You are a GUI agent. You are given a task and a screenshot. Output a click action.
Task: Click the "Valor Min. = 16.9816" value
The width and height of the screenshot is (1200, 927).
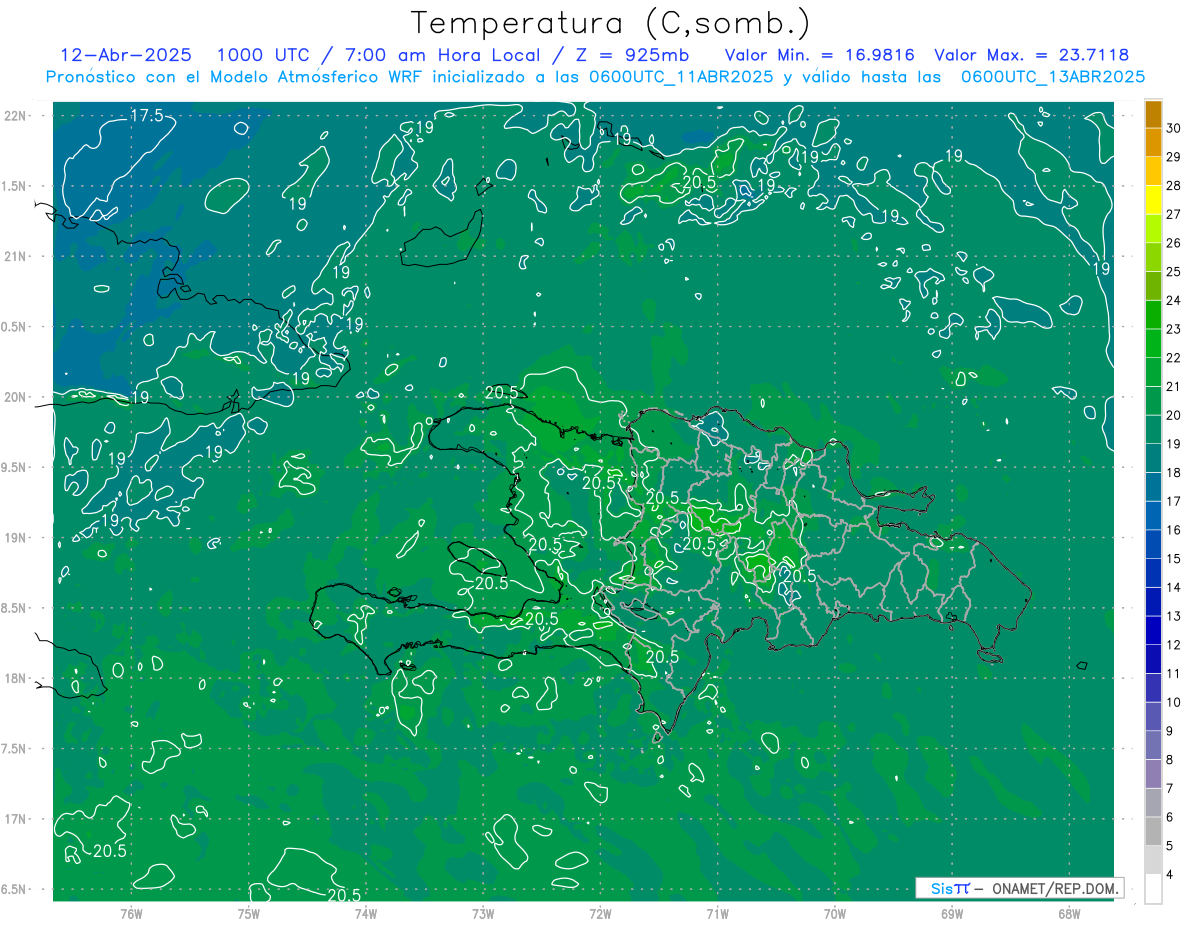point(821,55)
